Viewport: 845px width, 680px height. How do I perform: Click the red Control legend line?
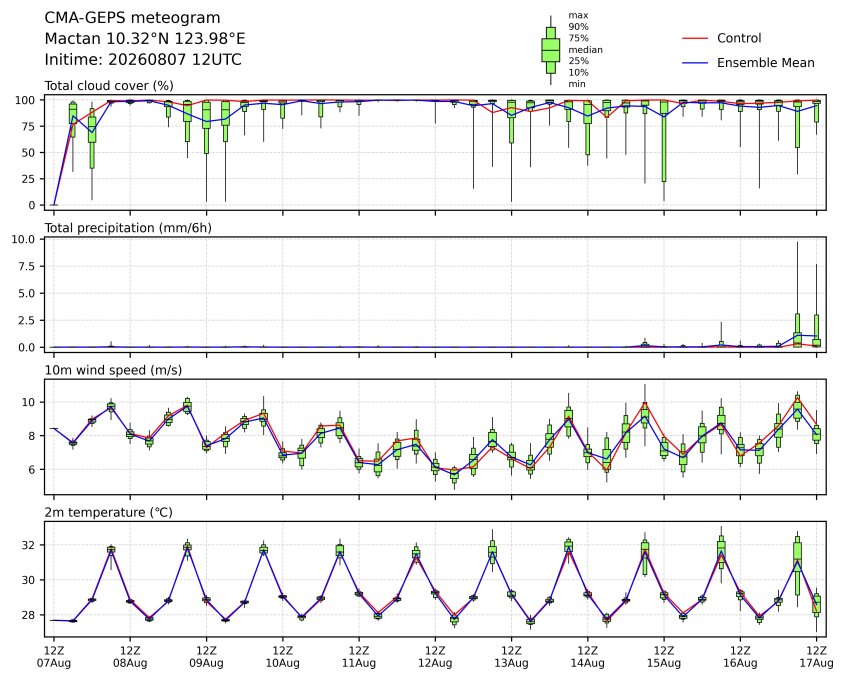695,38
